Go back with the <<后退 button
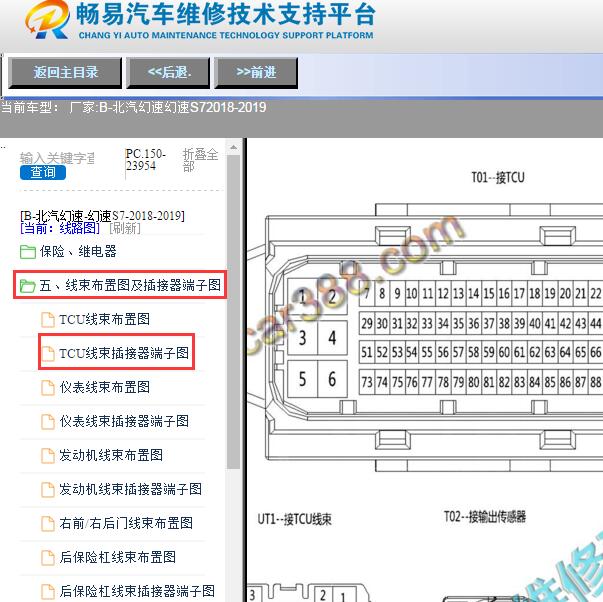 pos(168,73)
